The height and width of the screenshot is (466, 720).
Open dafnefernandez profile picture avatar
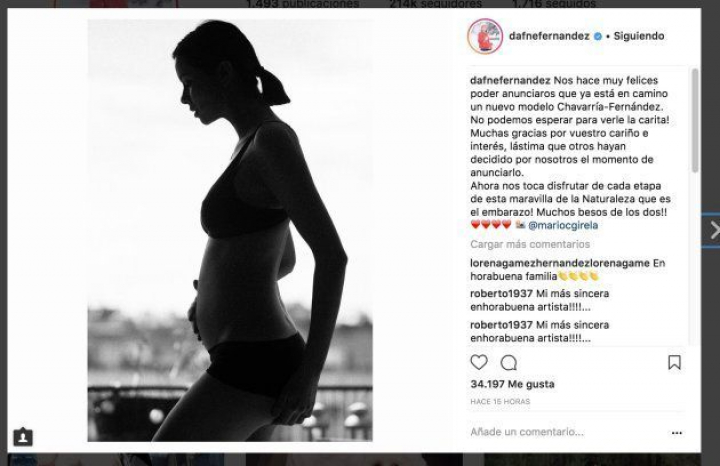[x=485, y=36]
